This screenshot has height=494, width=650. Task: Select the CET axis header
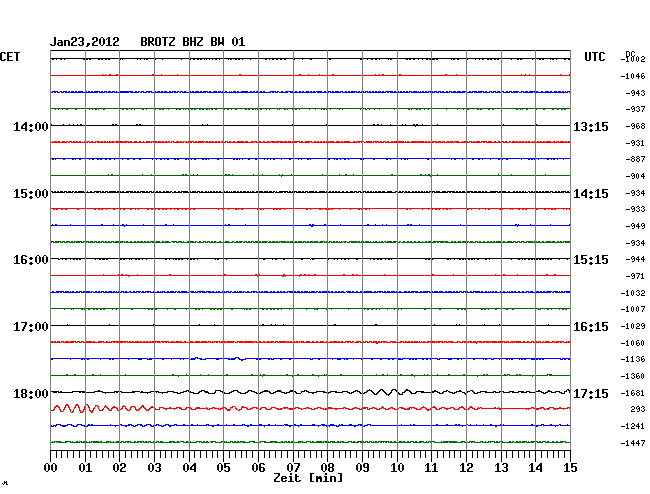click(x=11, y=57)
